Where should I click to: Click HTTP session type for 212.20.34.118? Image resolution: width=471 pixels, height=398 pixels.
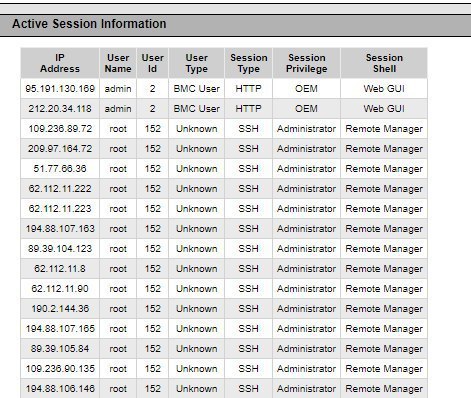click(249, 109)
